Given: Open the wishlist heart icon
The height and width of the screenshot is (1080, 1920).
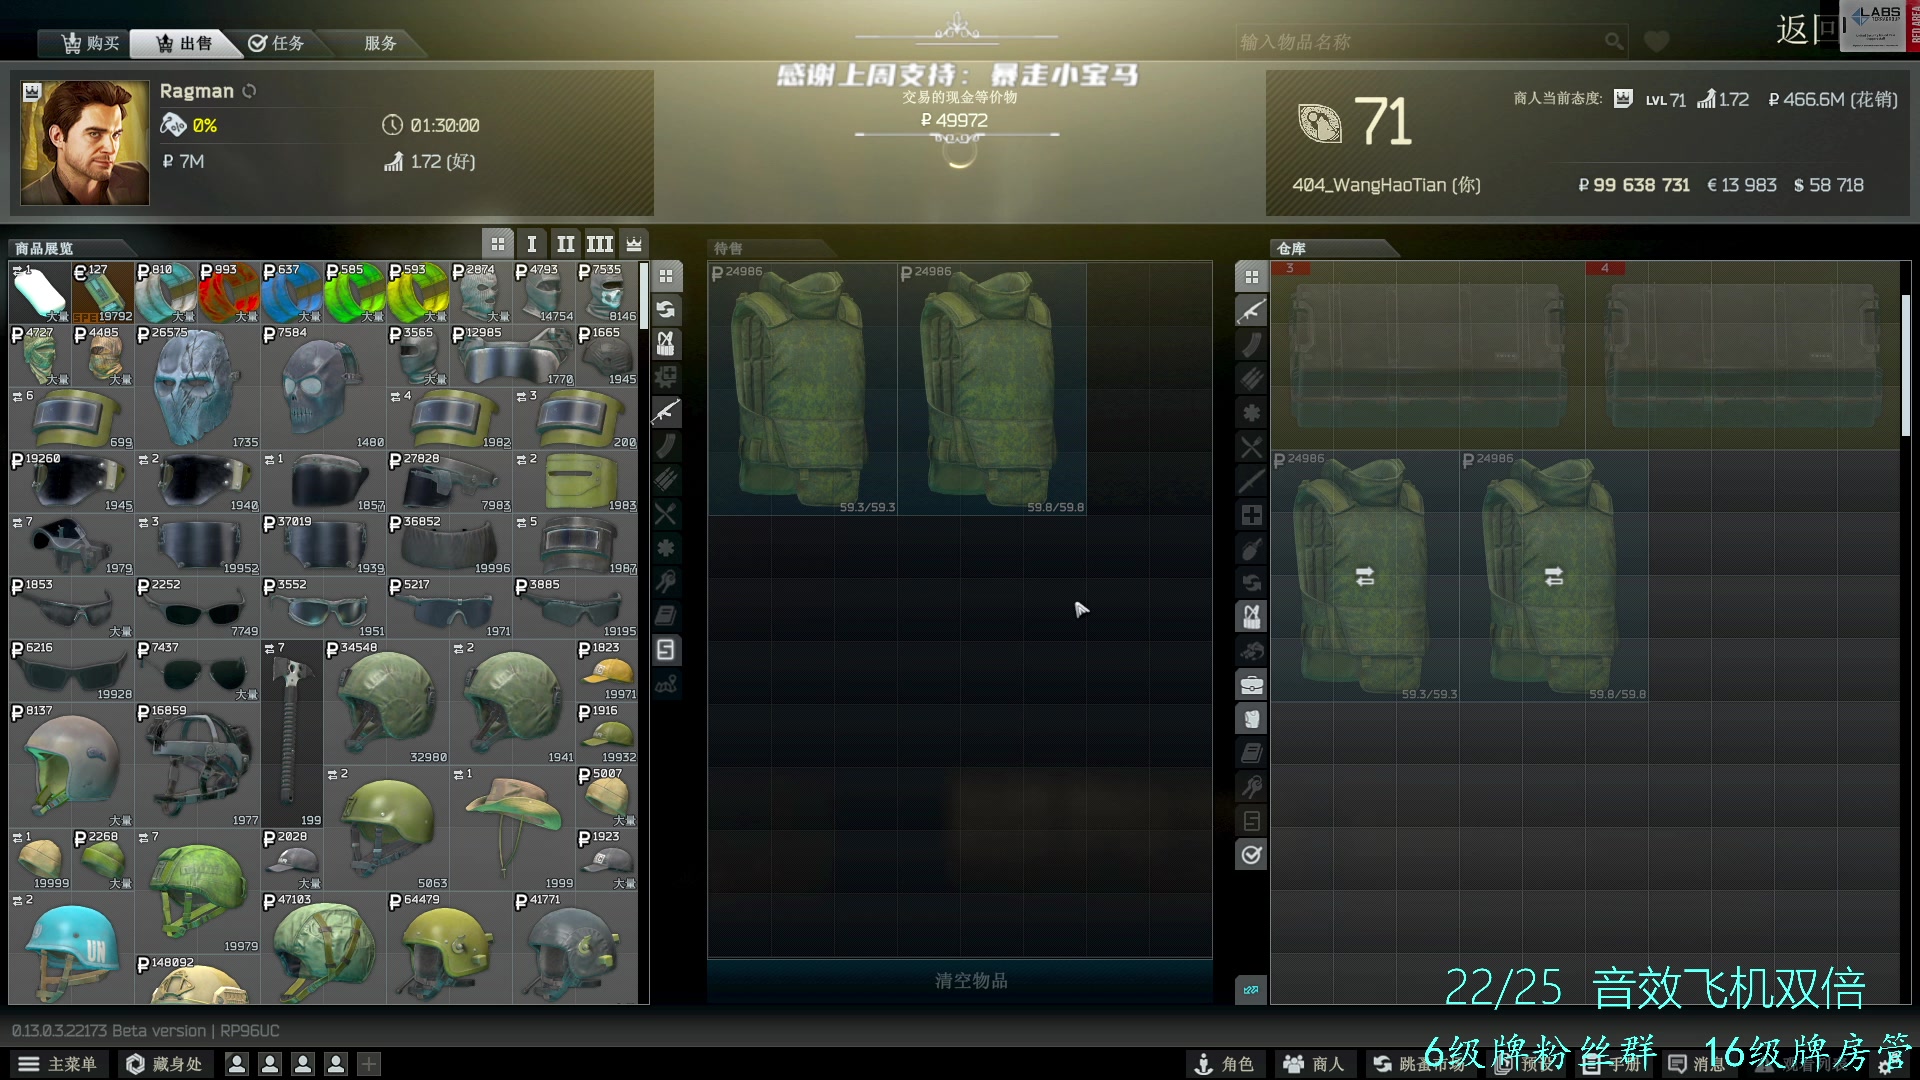Looking at the screenshot, I should 1657,41.
